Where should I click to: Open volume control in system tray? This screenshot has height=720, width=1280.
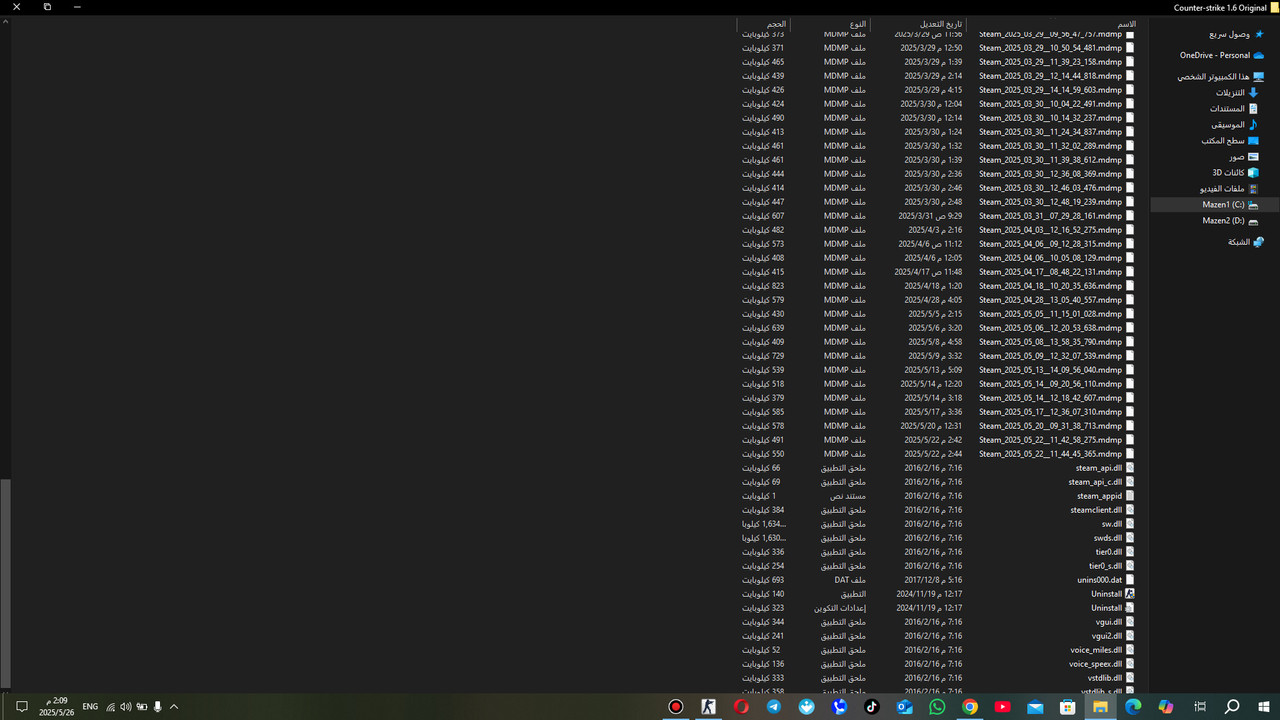[x=126, y=707]
